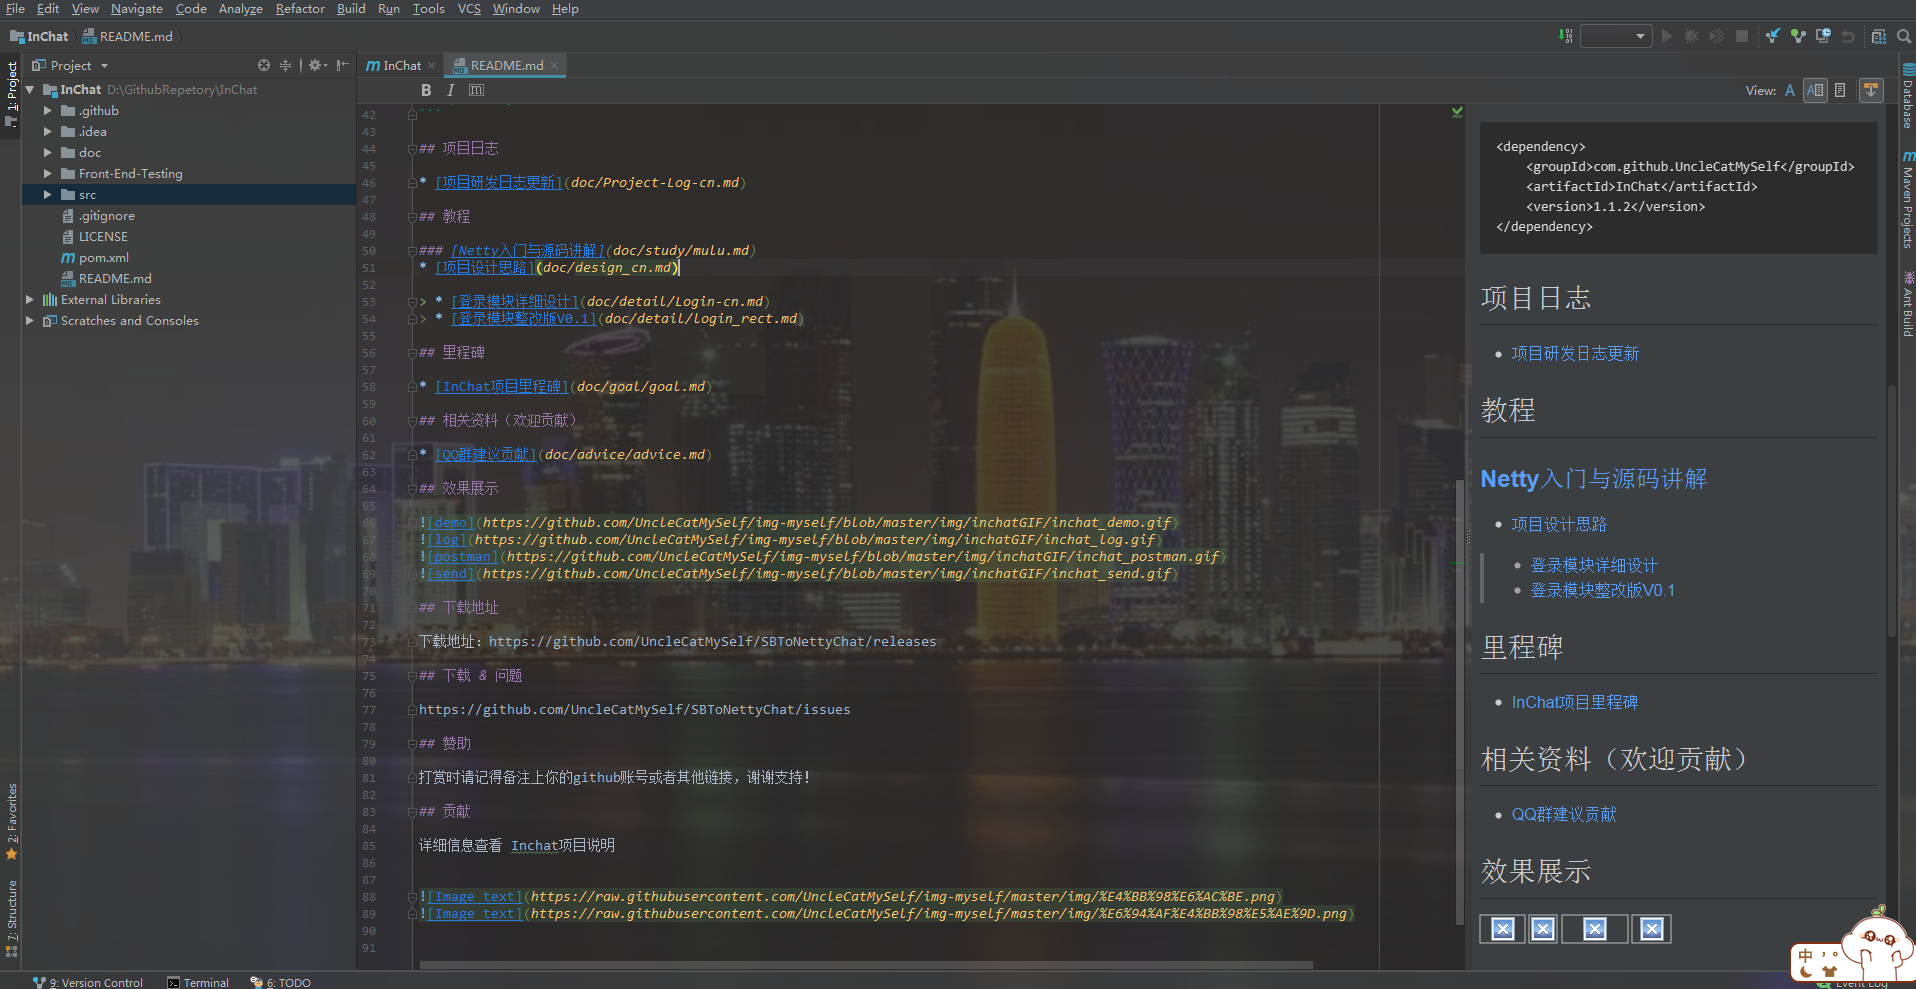Open Netty入门与源码讲解 link in preview
Screen dimensions: 1916x989
coord(1594,479)
